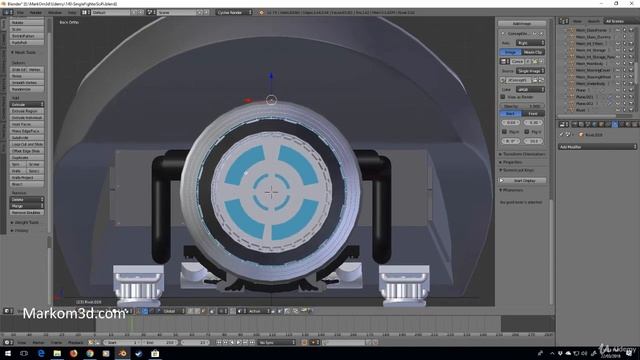Select Back background image placement

click(x=510, y=113)
